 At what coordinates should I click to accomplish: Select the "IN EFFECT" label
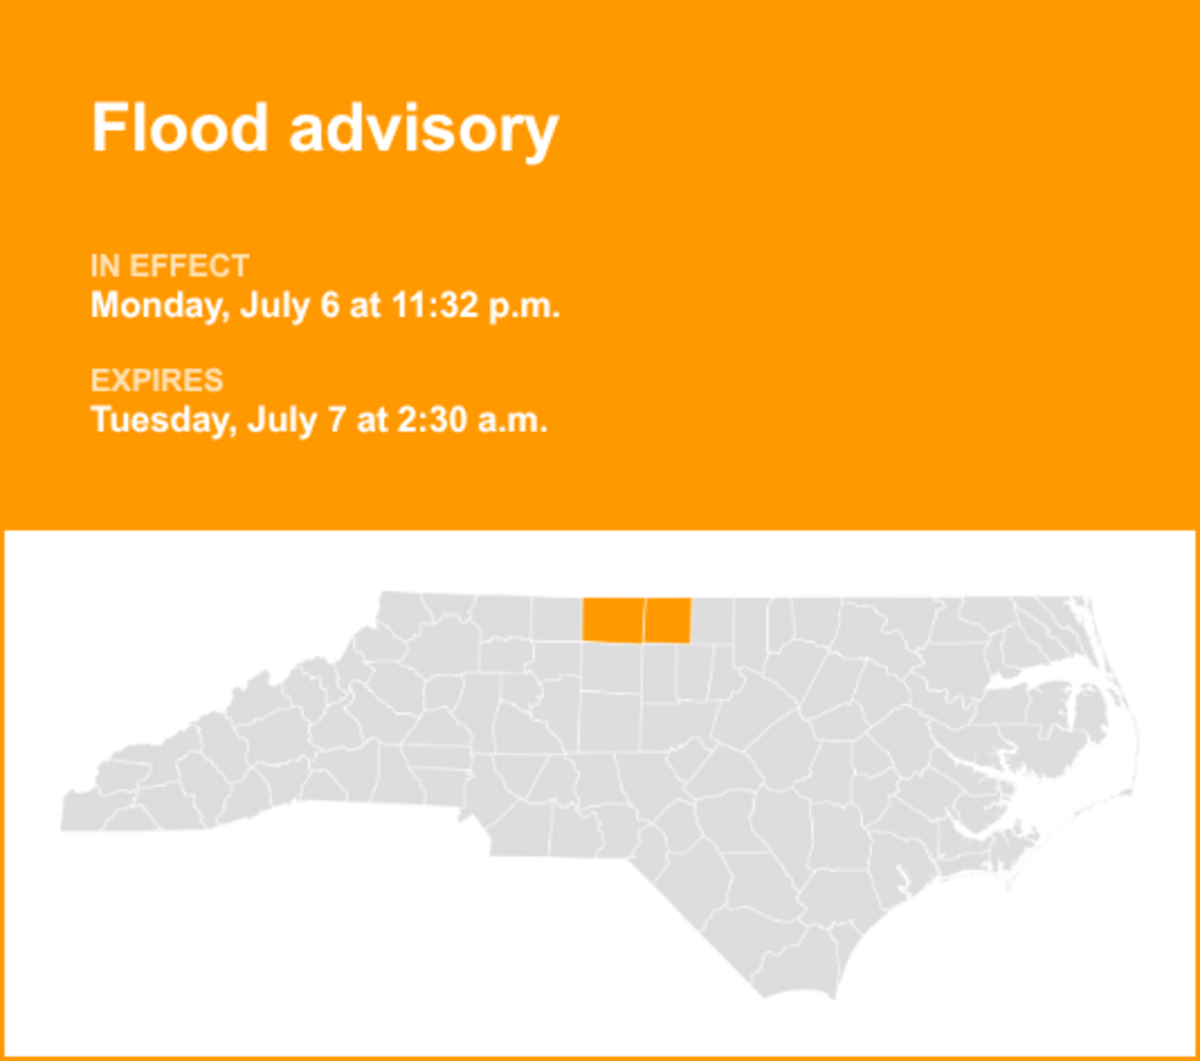click(x=170, y=266)
